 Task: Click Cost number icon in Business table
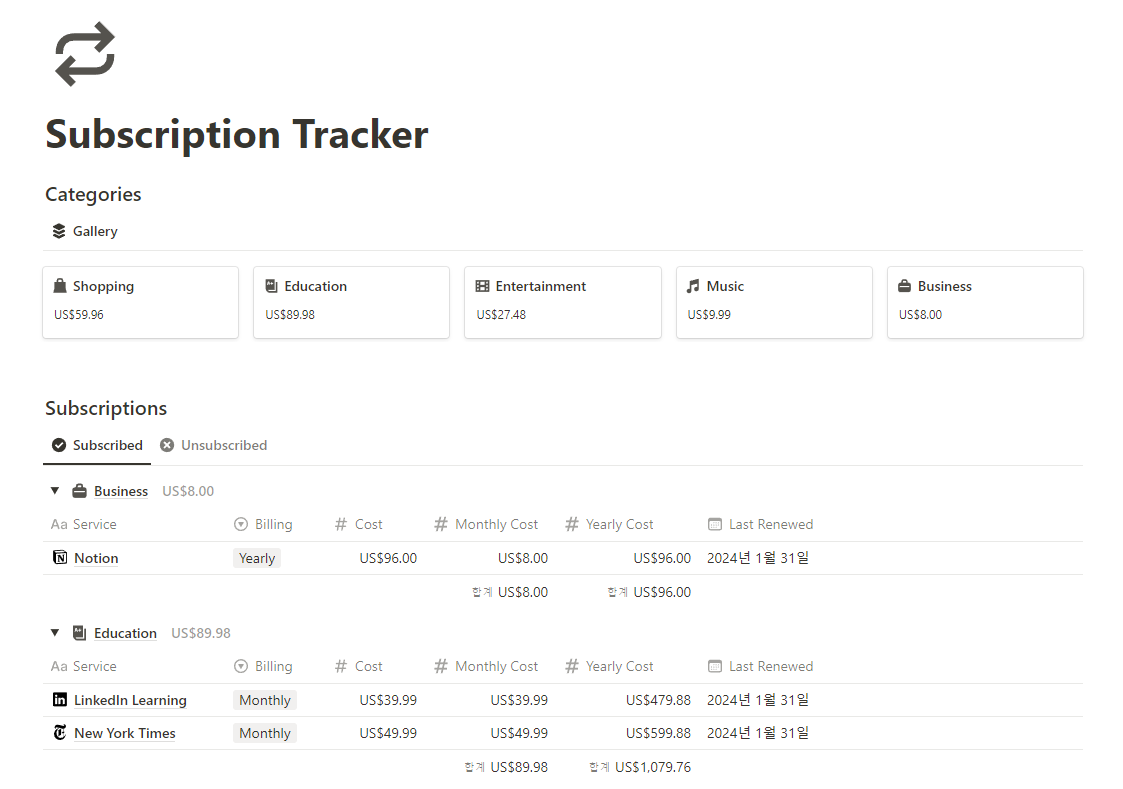341,524
